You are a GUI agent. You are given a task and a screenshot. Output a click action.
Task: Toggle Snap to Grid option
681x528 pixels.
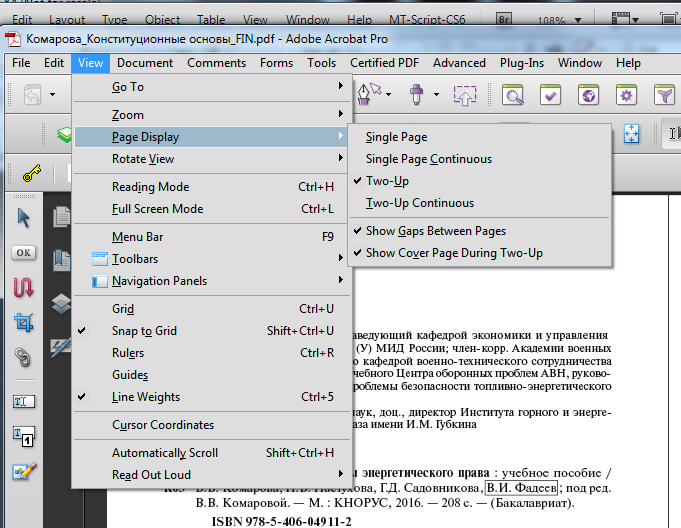pyautogui.click(x=212, y=331)
